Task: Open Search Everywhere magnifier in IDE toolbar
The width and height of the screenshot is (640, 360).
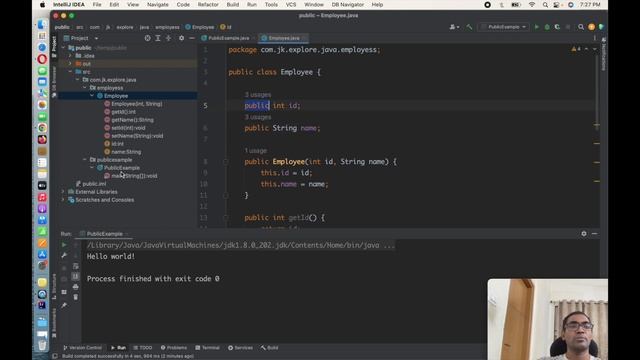Action: [x=581, y=27]
